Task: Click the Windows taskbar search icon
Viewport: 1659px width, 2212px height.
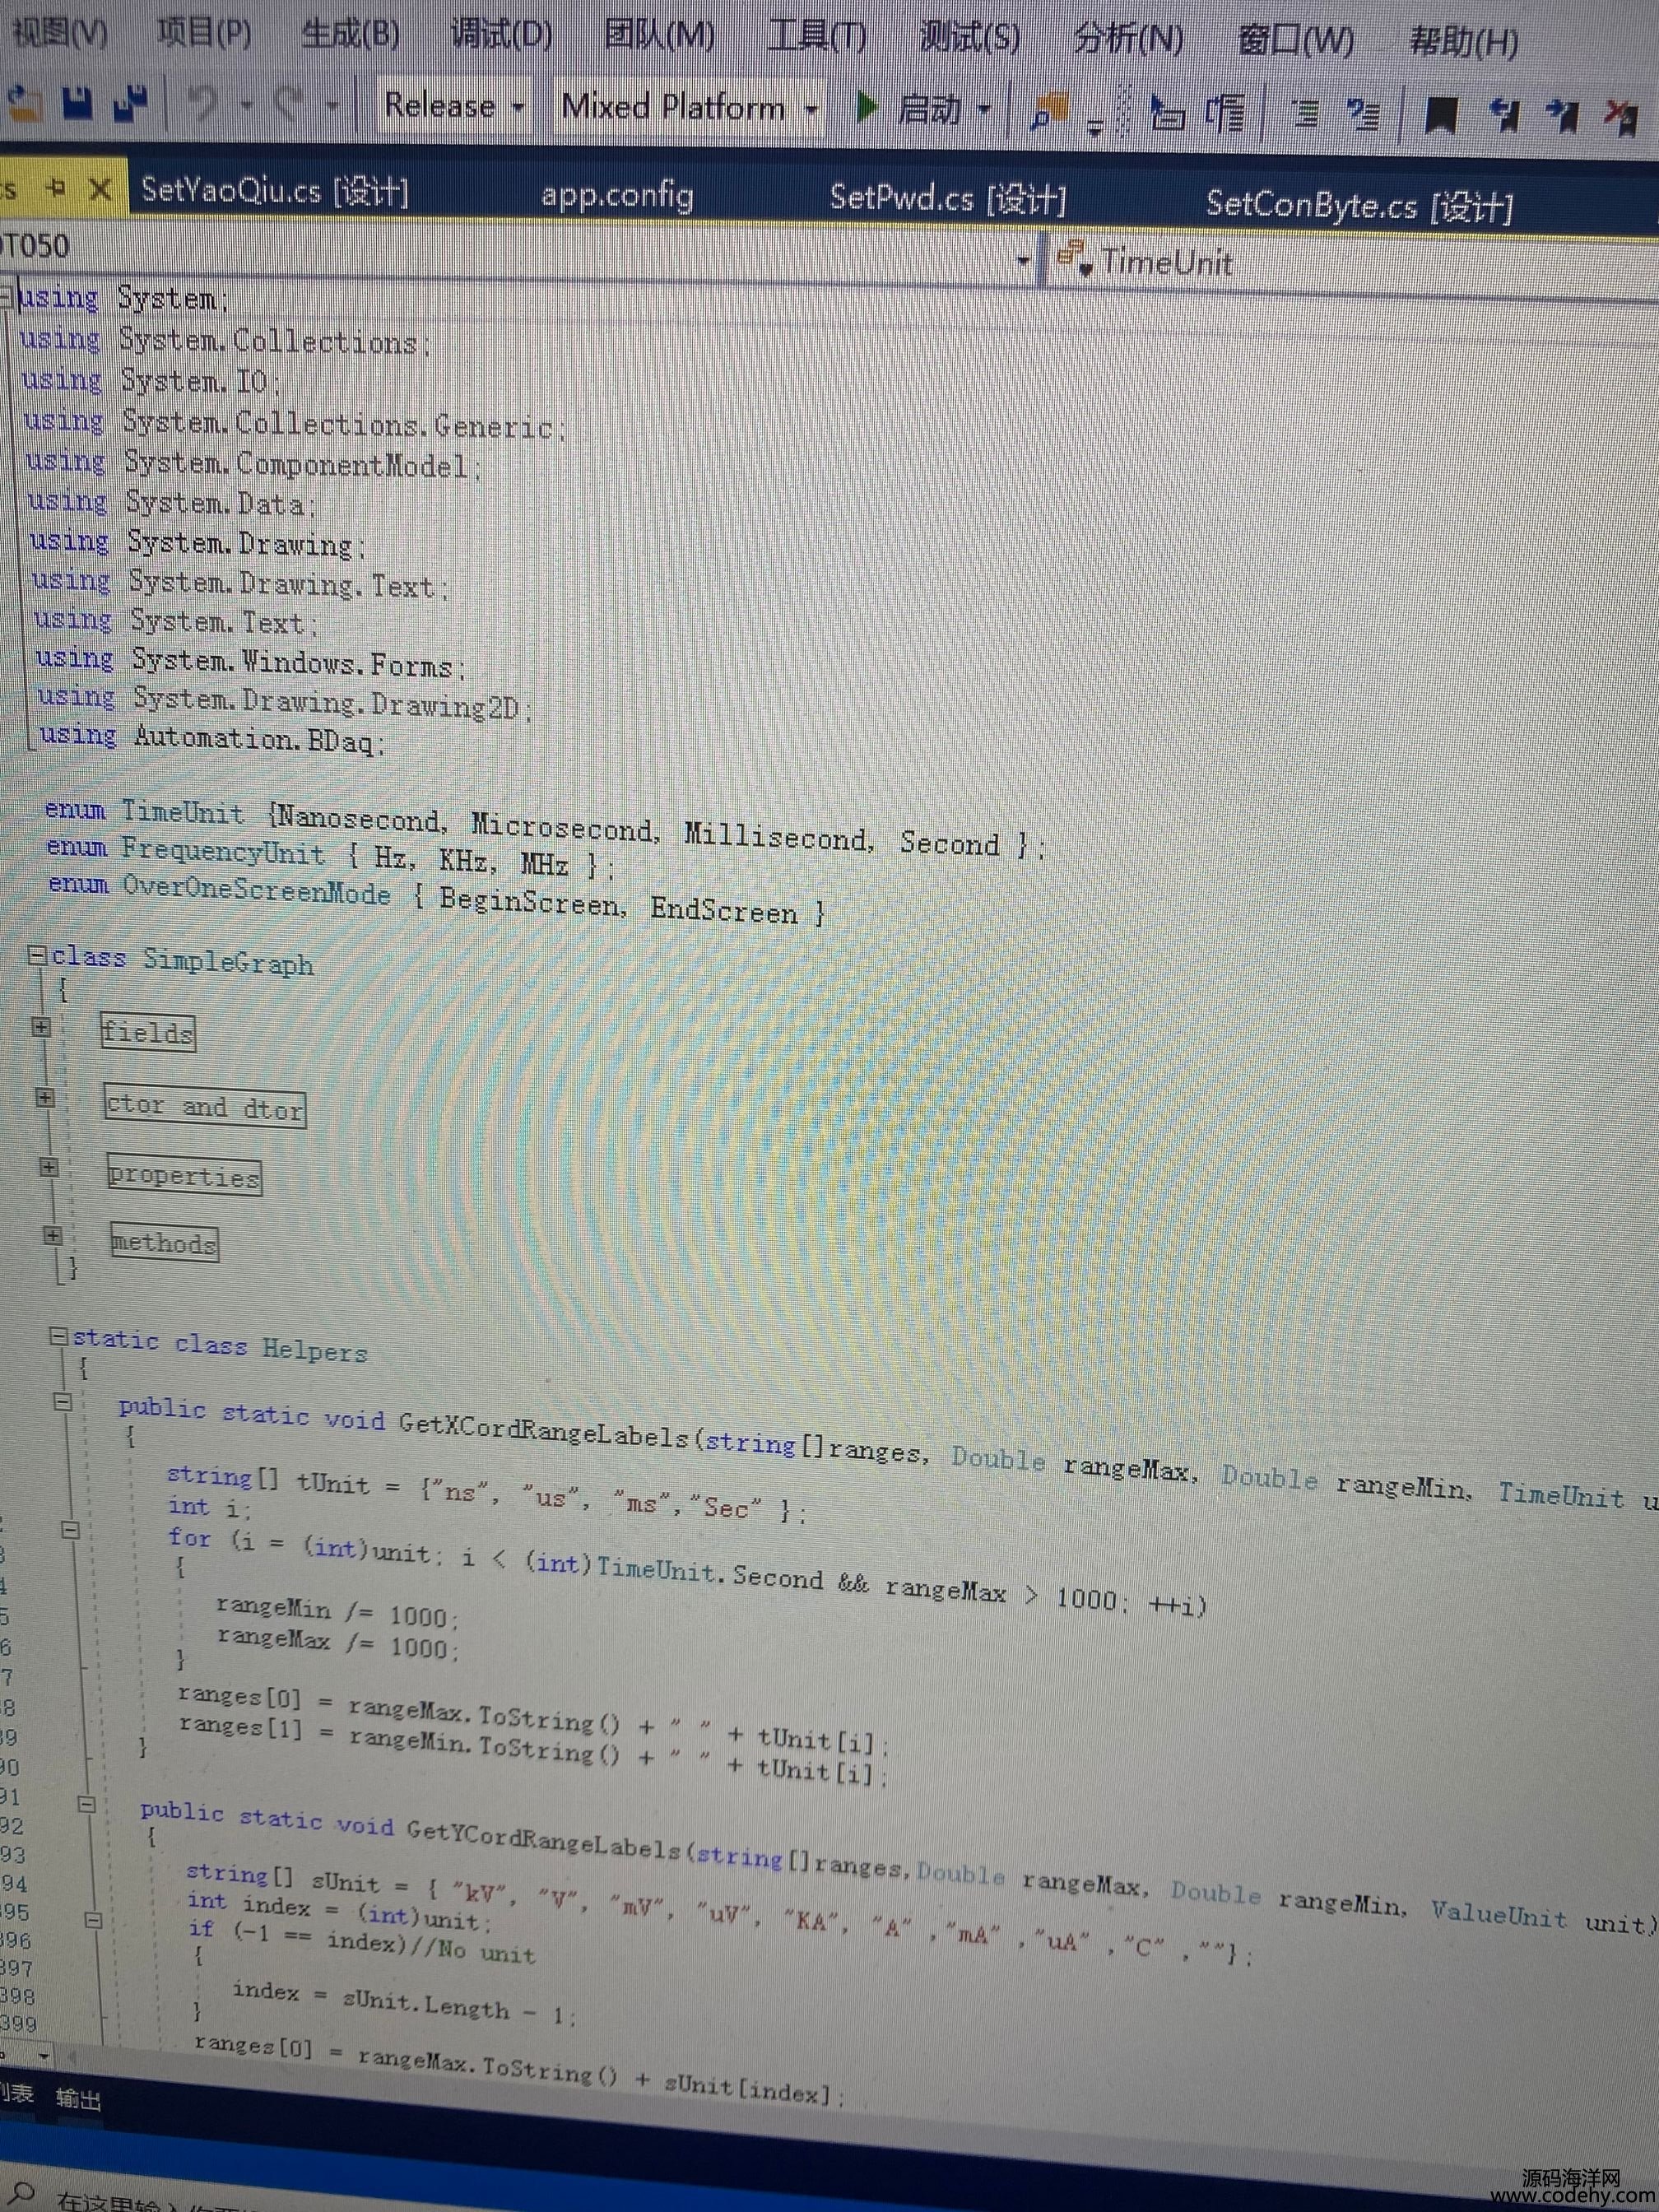Action: tap(22, 2195)
